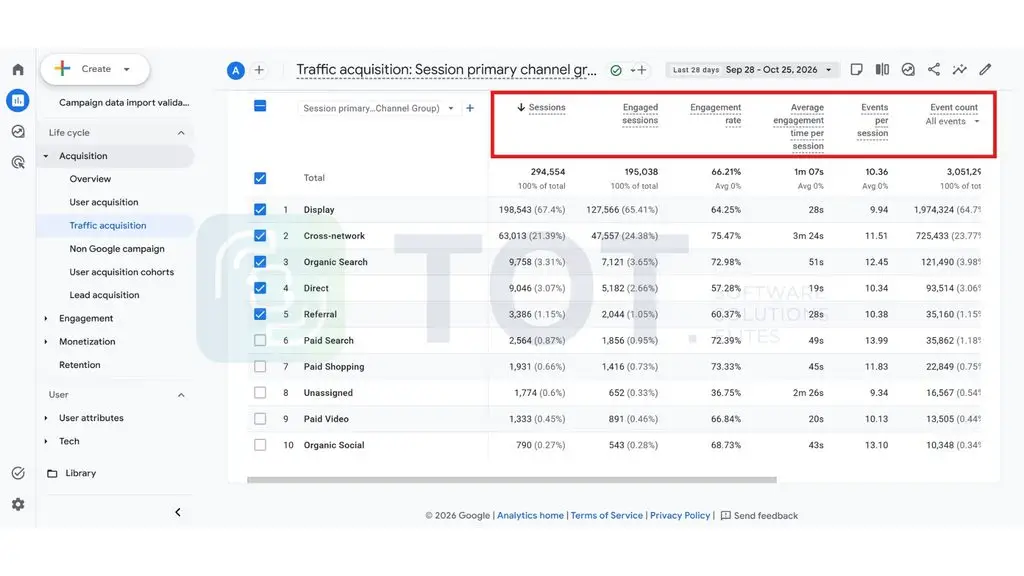Collapse the navigation sidebar arrow
The image size is (1024, 576).
click(x=178, y=513)
